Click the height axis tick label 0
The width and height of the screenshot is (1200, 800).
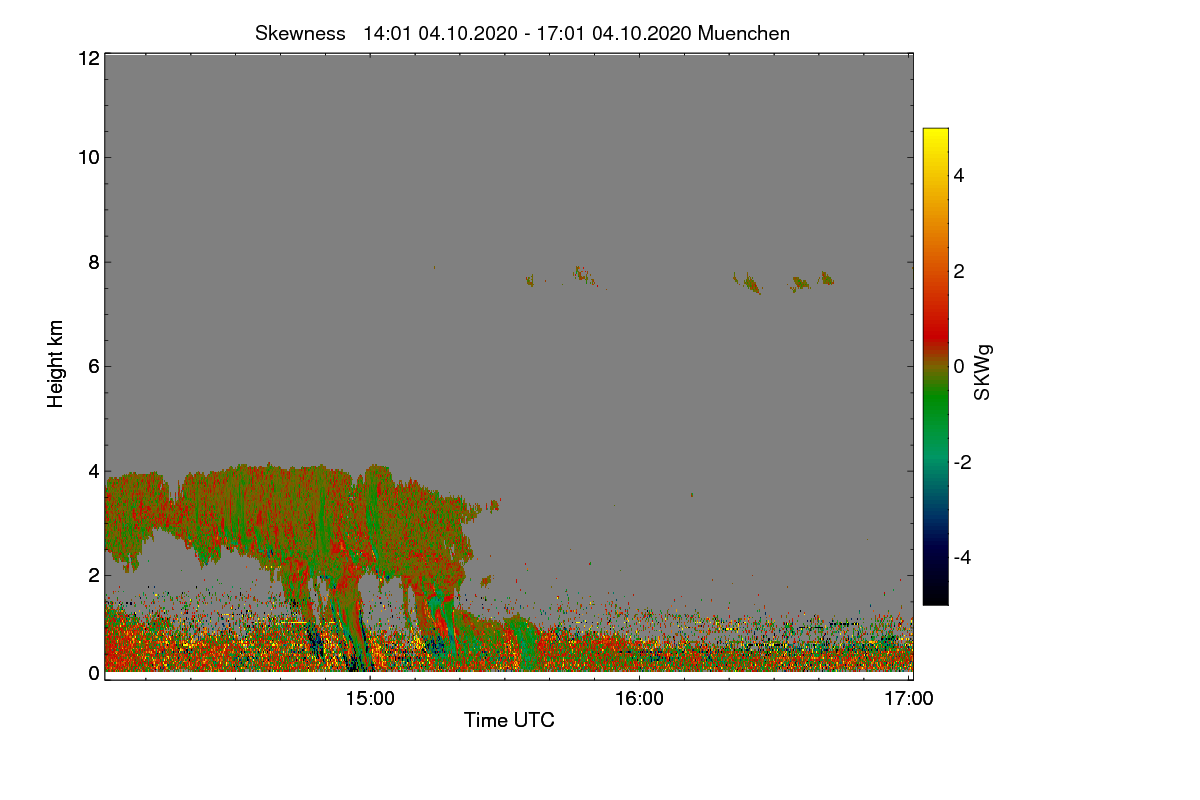coord(93,673)
